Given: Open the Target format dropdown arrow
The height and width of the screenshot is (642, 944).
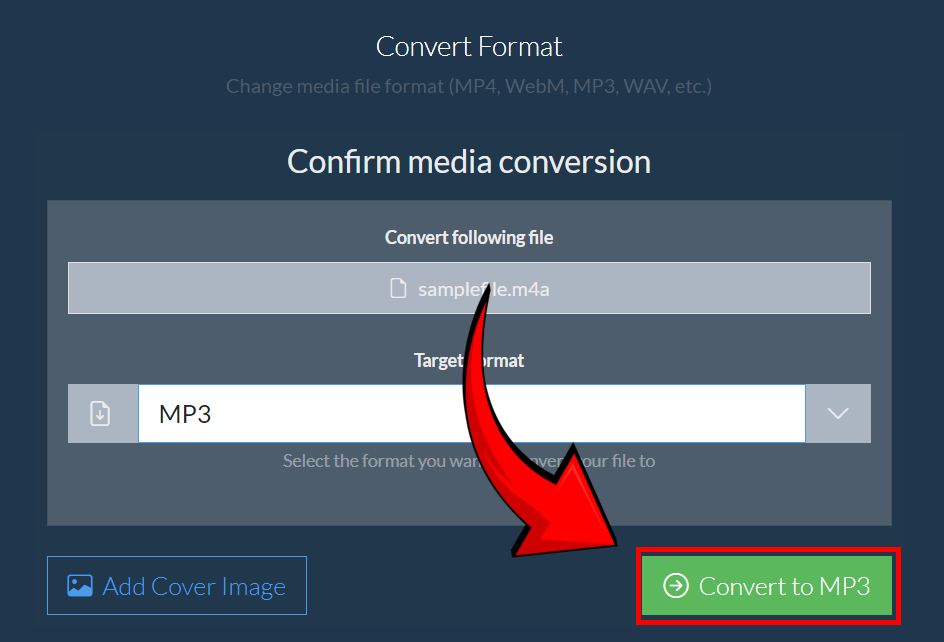Looking at the screenshot, I should [x=838, y=413].
